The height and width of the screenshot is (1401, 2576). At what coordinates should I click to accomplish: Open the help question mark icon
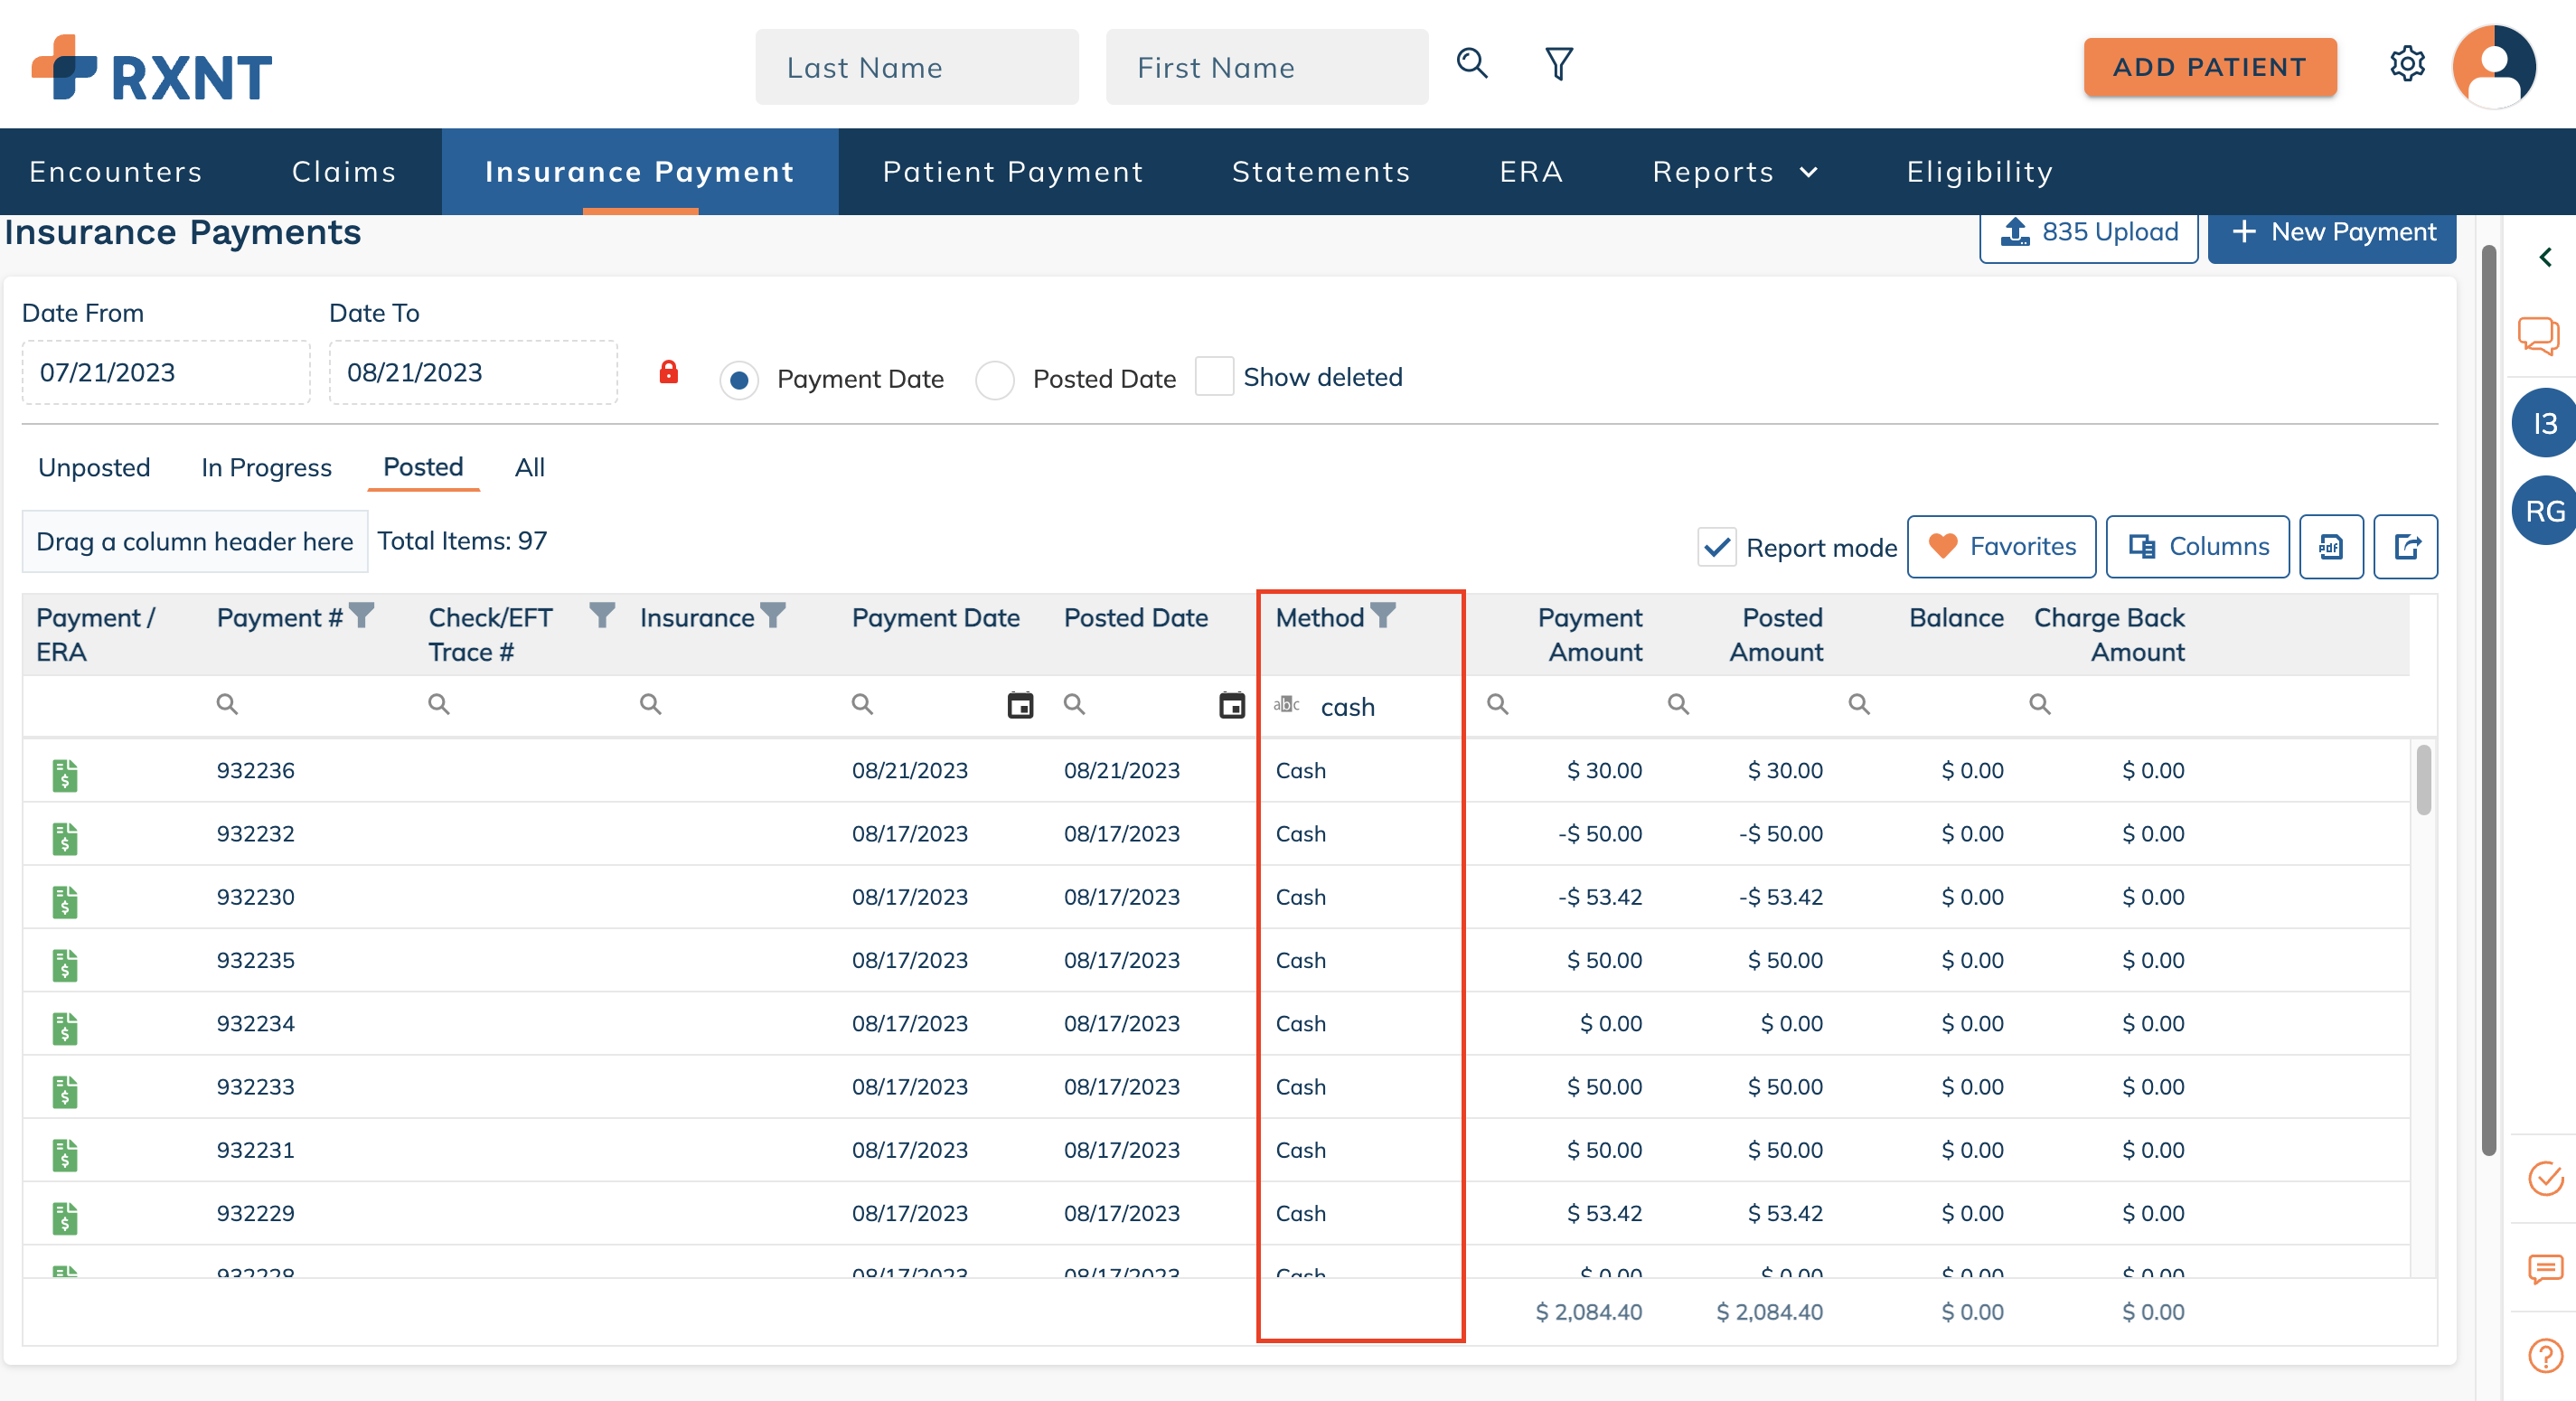click(2546, 1357)
